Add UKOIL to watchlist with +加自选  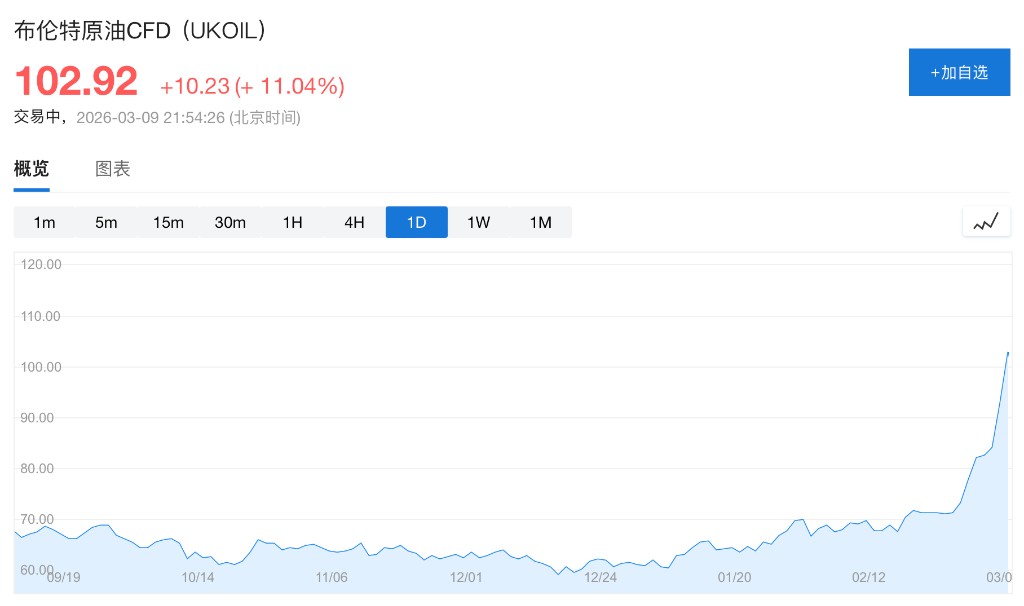click(959, 72)
